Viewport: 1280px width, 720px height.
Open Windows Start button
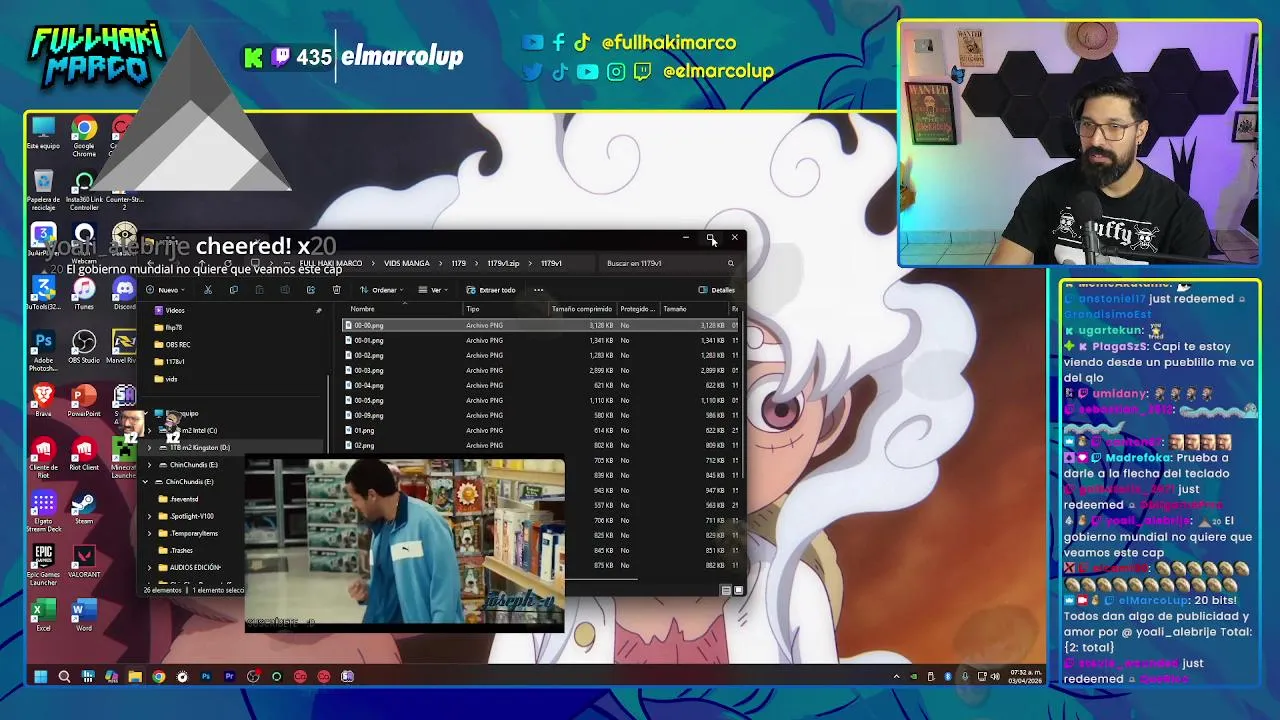(x=40, y=677)
